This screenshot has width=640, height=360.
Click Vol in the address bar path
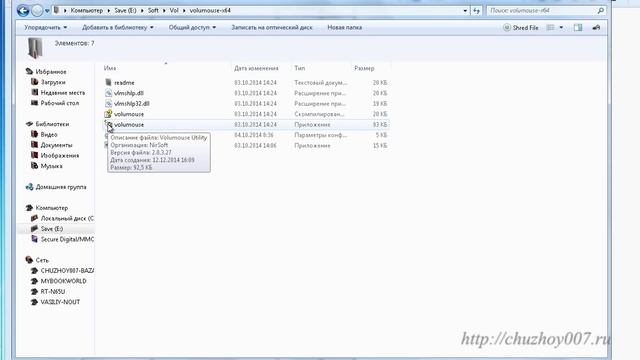click(x=174, y=11)
